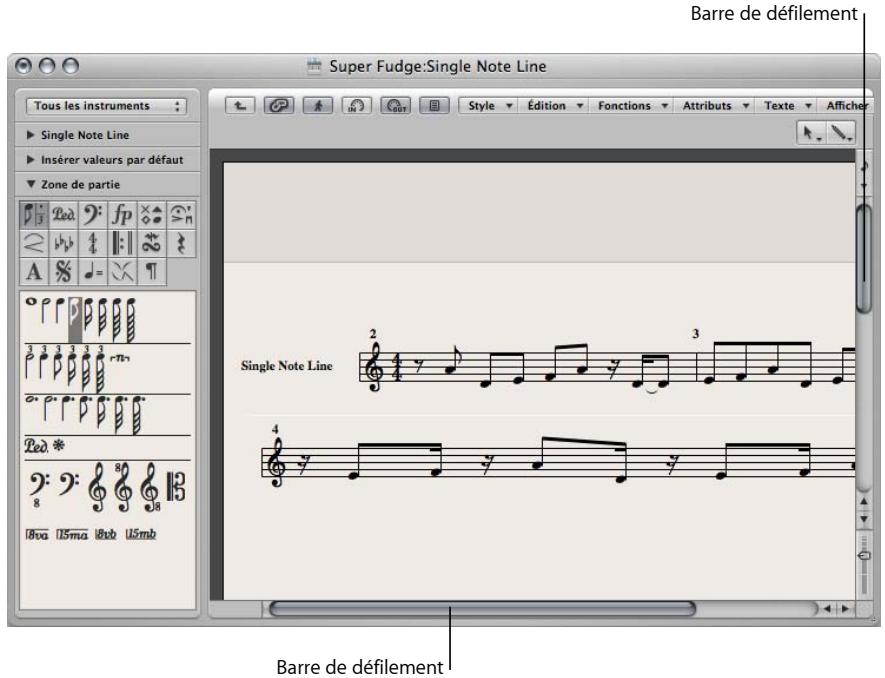The image size is (885, 678).
Task: Open the Tous les instruments pop-up menu
Action: point(106,106)
